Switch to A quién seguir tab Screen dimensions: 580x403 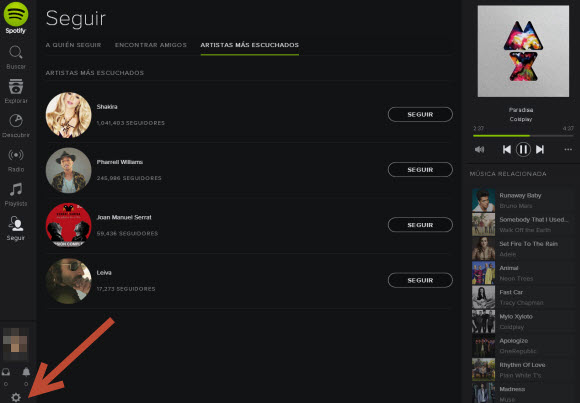(x=73, y=45)
